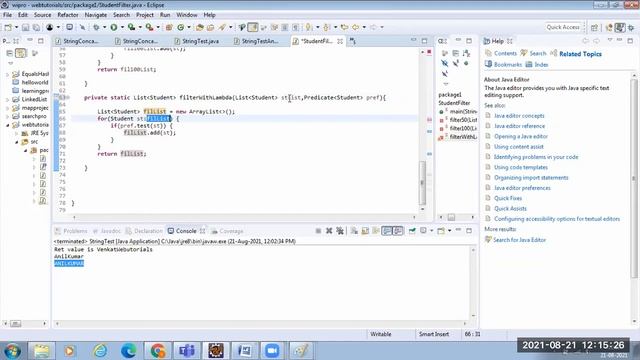The height and width of the screenshot is (360, 640).
Task: Open the Zoom app from the taskbar
Action: tap(272, 351)
